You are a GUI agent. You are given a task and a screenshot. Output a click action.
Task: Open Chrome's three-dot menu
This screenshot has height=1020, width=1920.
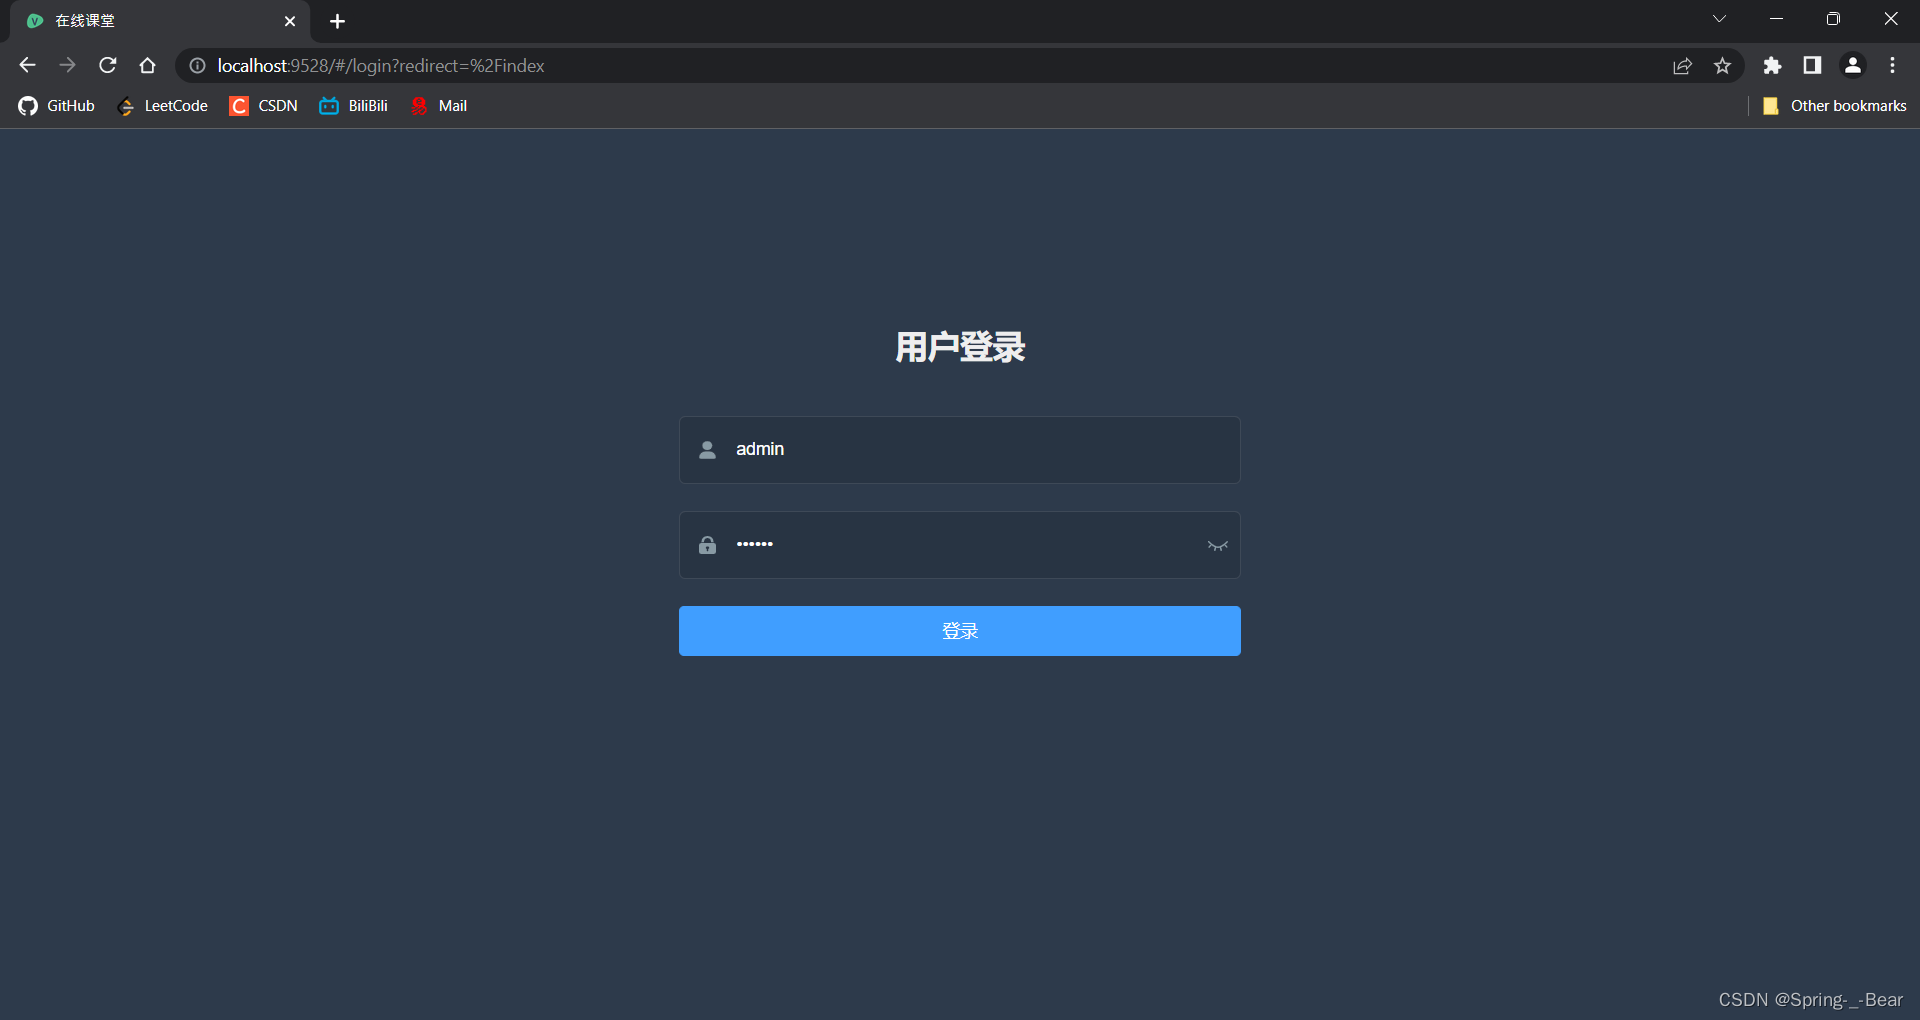pyautogui.click(x=1892, y=65)
